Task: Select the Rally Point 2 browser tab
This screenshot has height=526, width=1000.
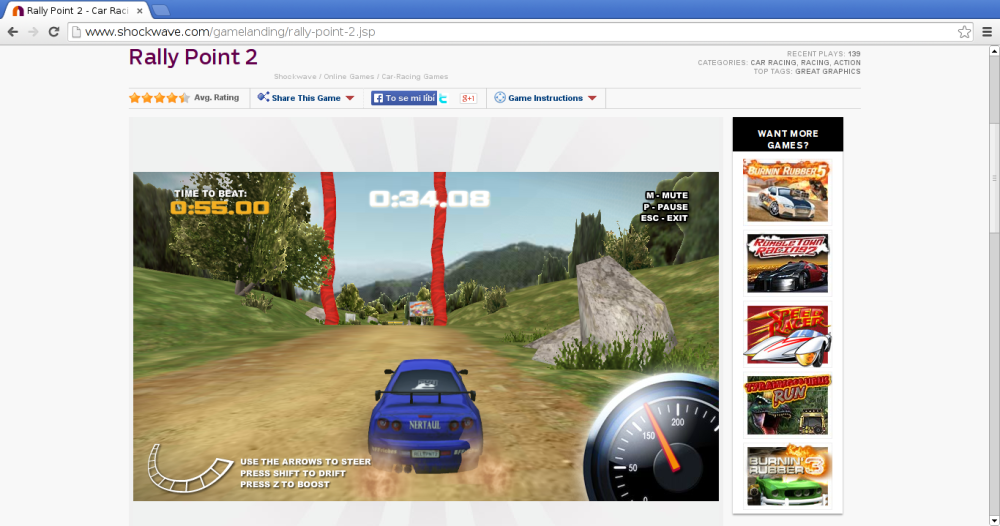Action: tap(77, 11)
